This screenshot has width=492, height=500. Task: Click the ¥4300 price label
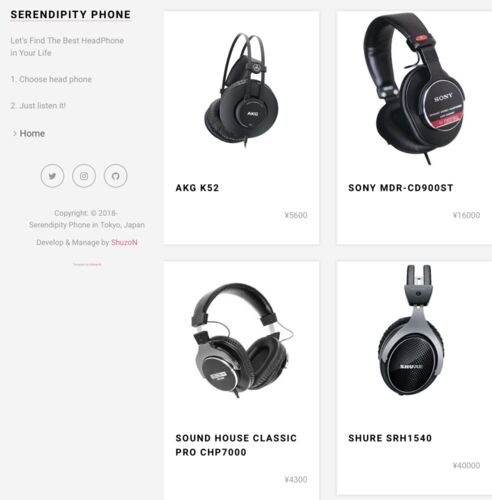pyautogui.click(x=296, y=479)
